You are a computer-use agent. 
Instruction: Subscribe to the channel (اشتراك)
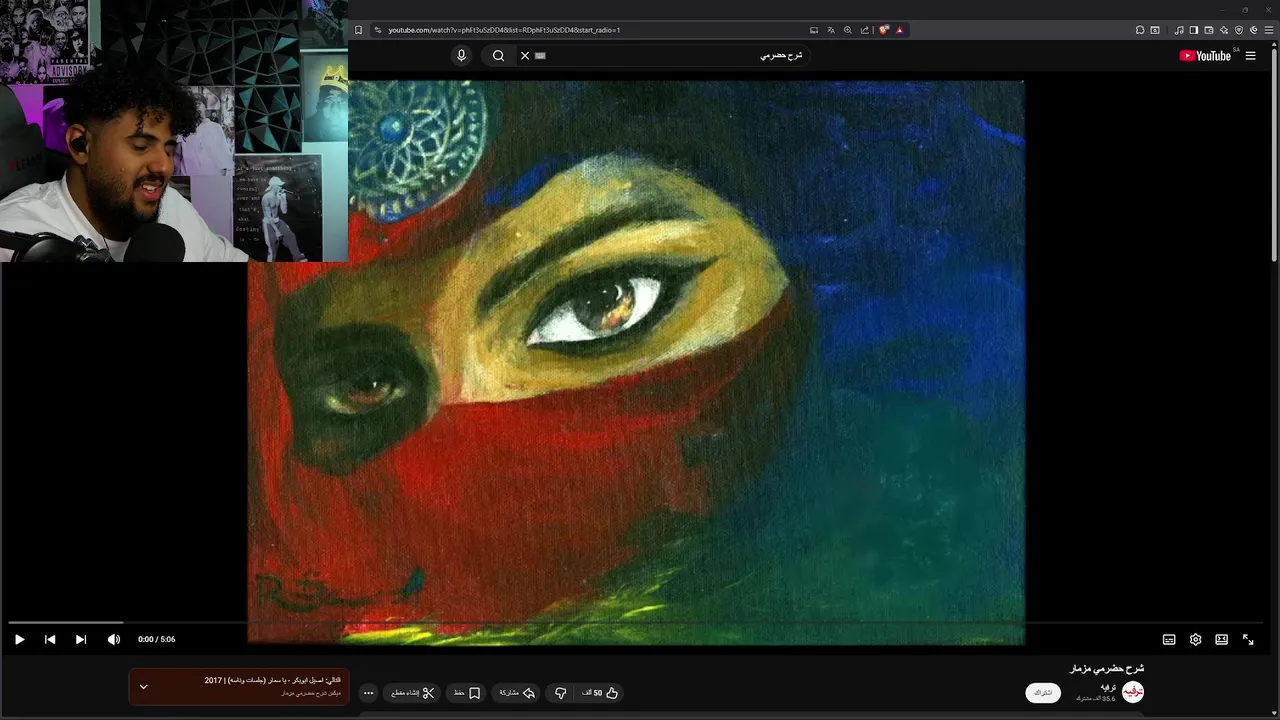(x=1043, y=692)
